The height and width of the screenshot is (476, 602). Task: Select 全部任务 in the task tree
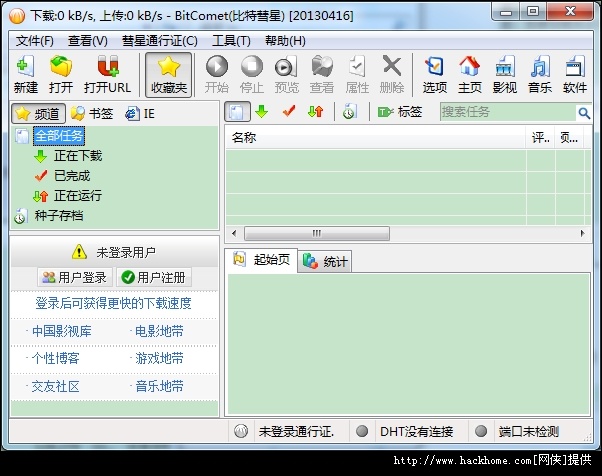(59, 136)
